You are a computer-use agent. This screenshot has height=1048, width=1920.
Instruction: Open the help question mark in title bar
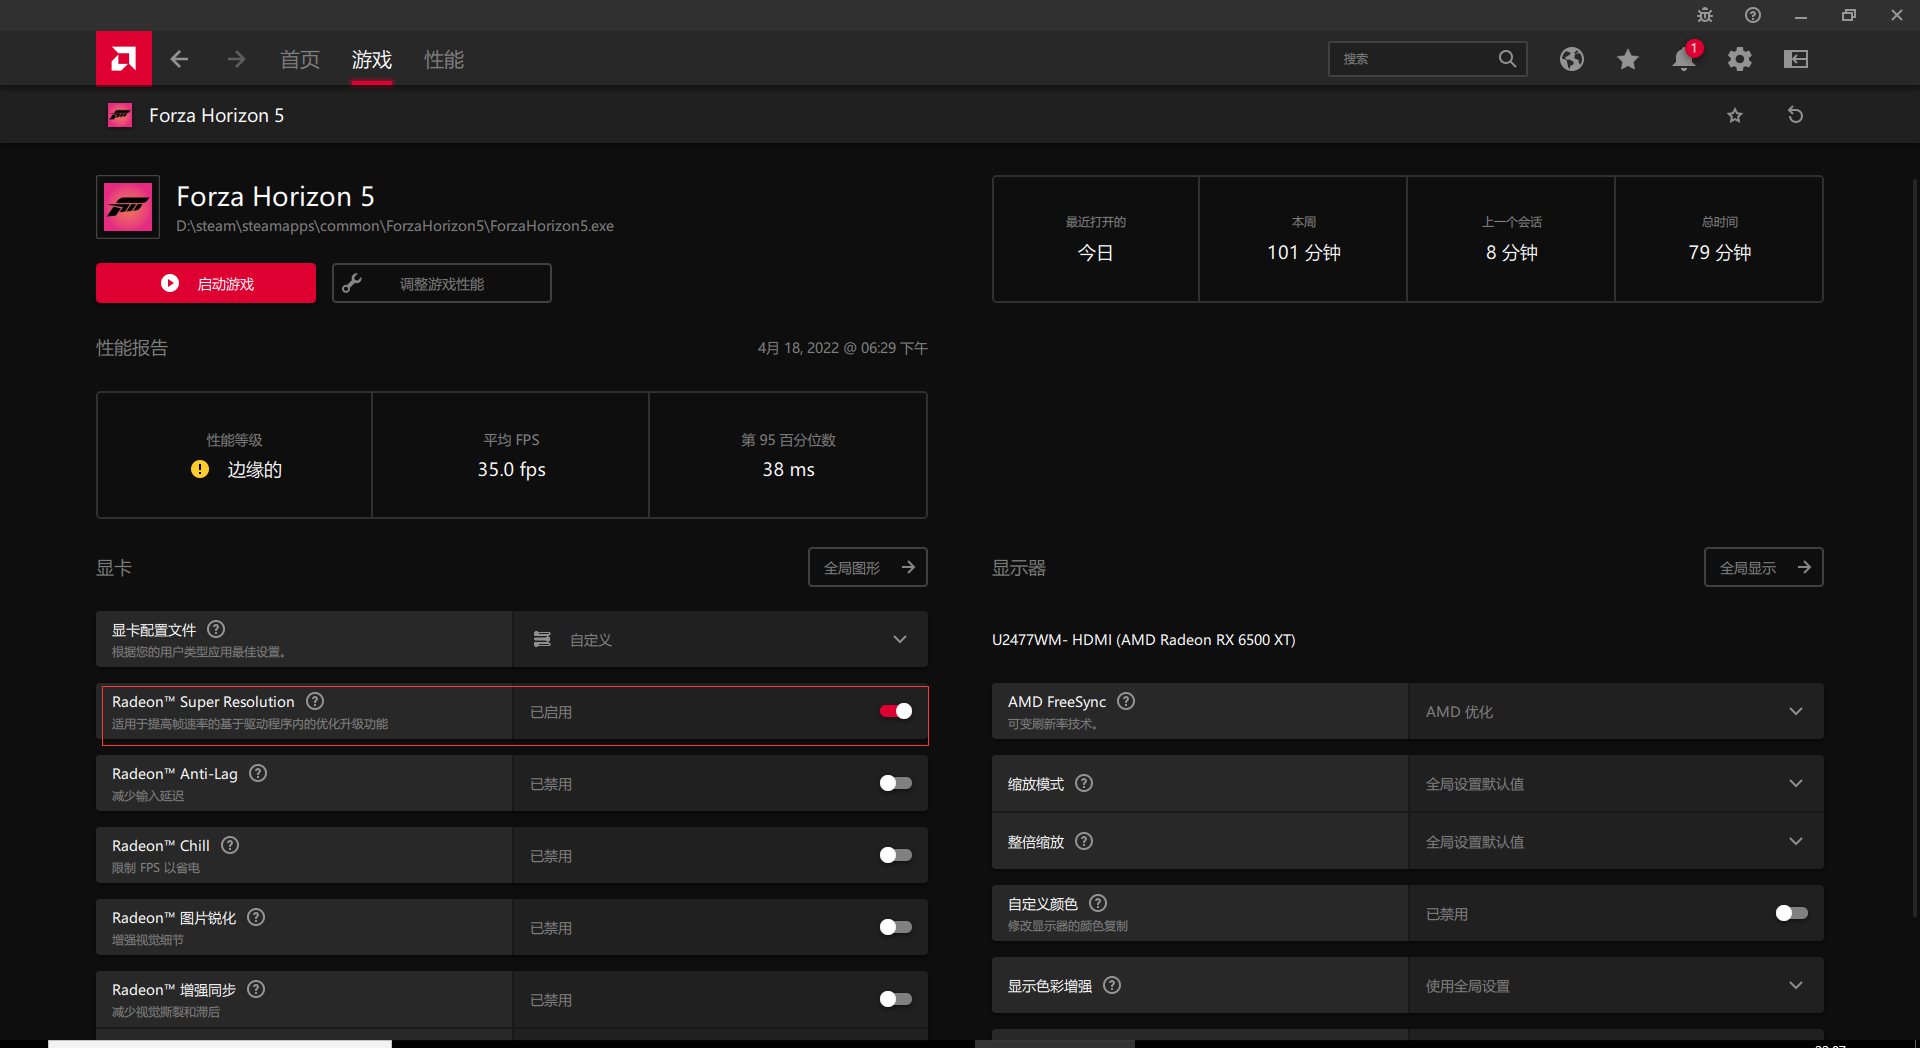pyautogui.click(x=1753, y=15)
